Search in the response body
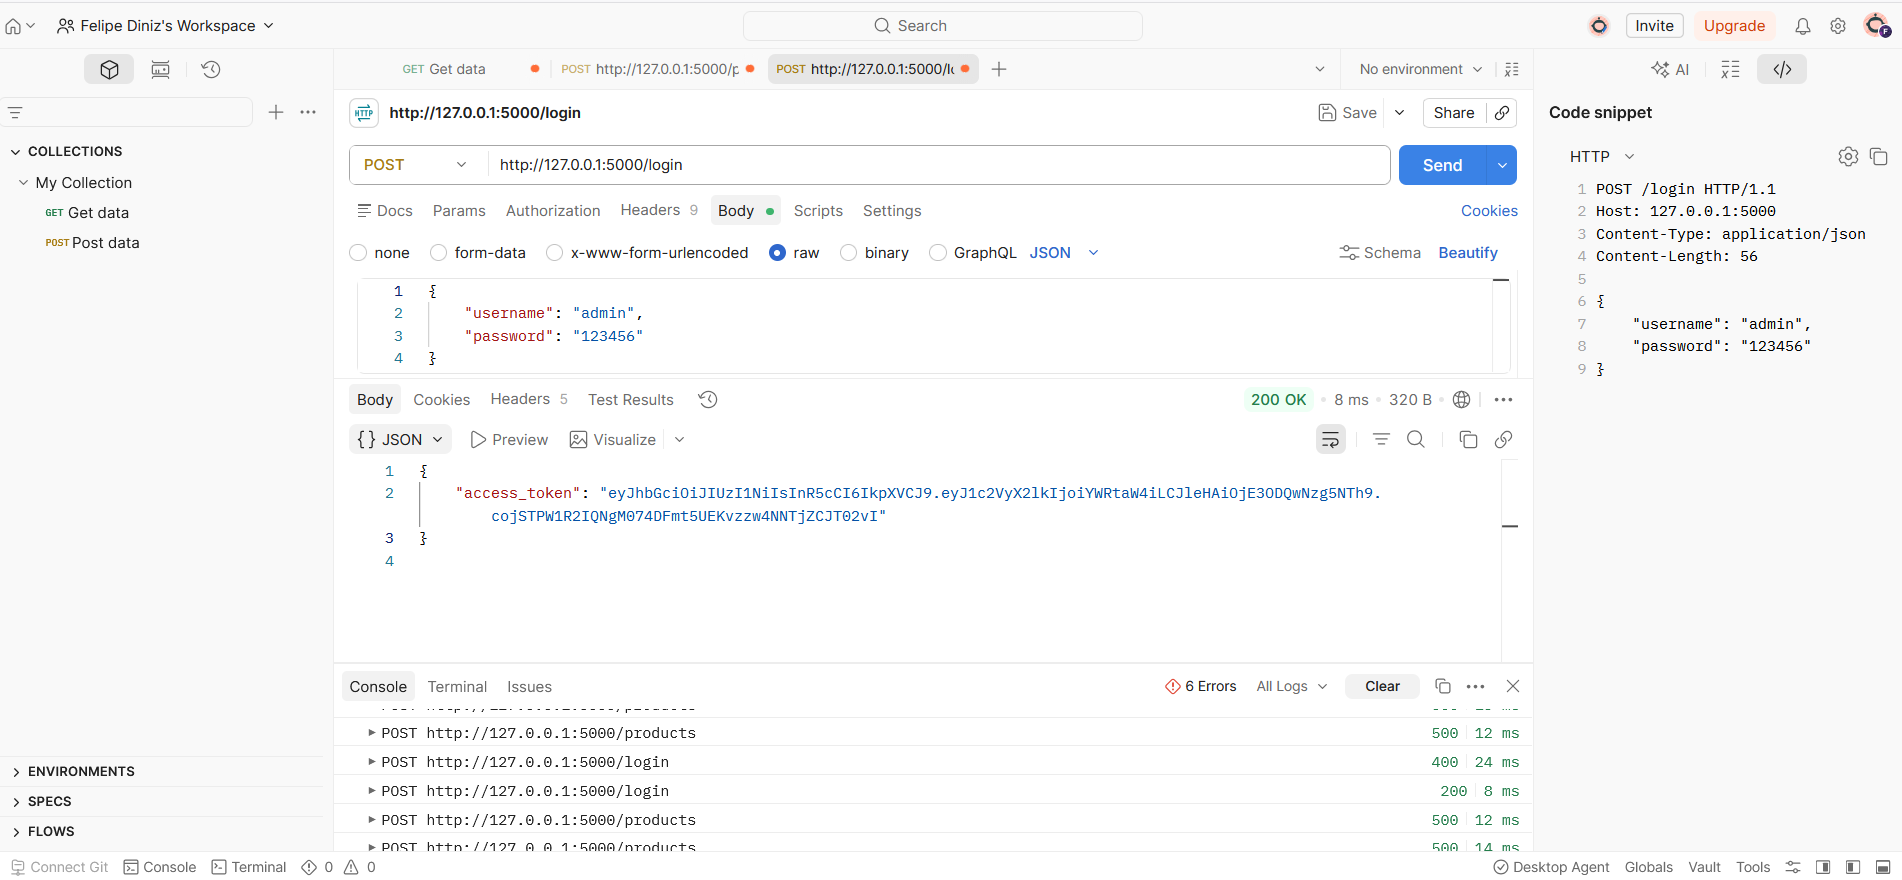The image size is (1902, 880). (1416, 440)
